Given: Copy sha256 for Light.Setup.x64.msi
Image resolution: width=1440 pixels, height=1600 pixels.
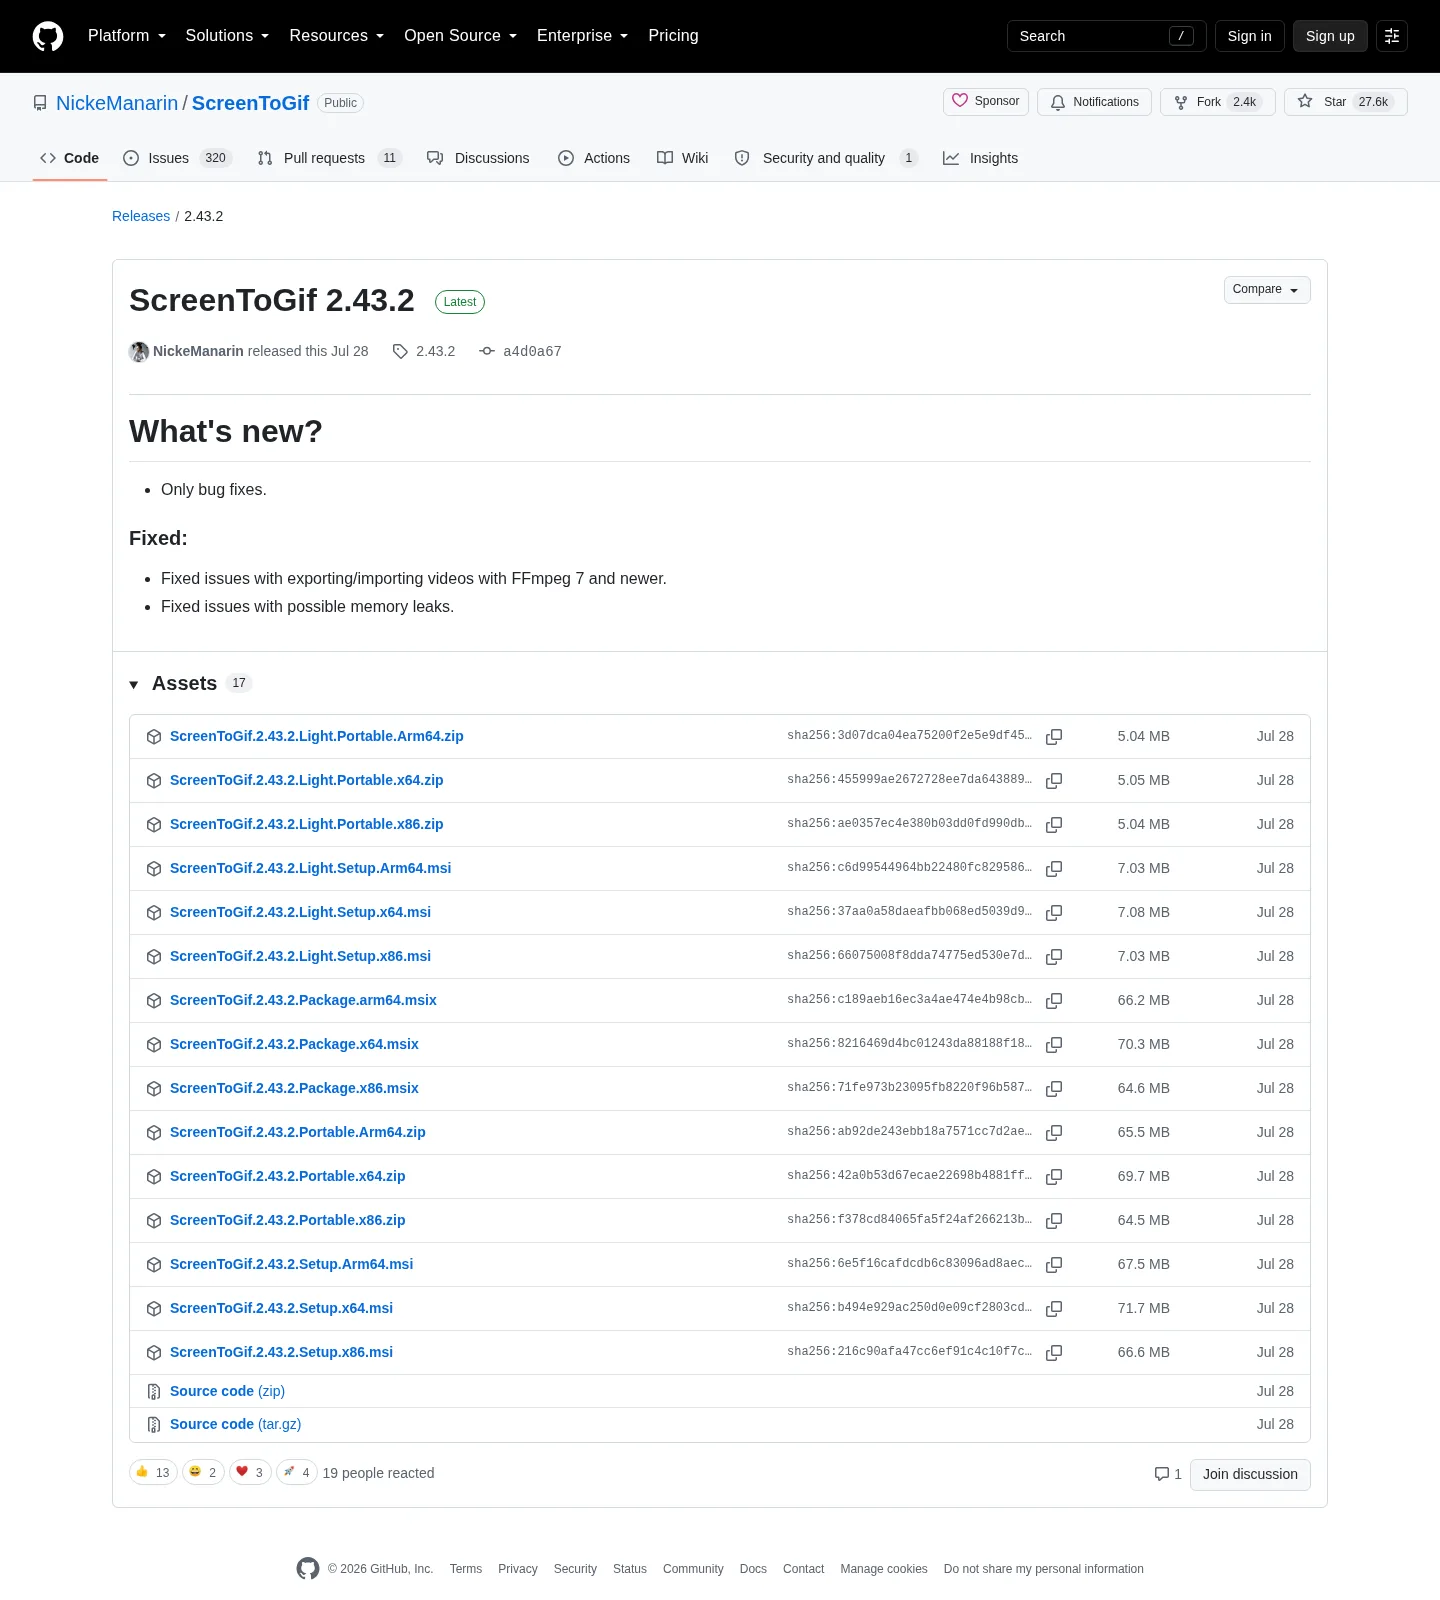Looking at the screenshot, I should coord(1054,913).
